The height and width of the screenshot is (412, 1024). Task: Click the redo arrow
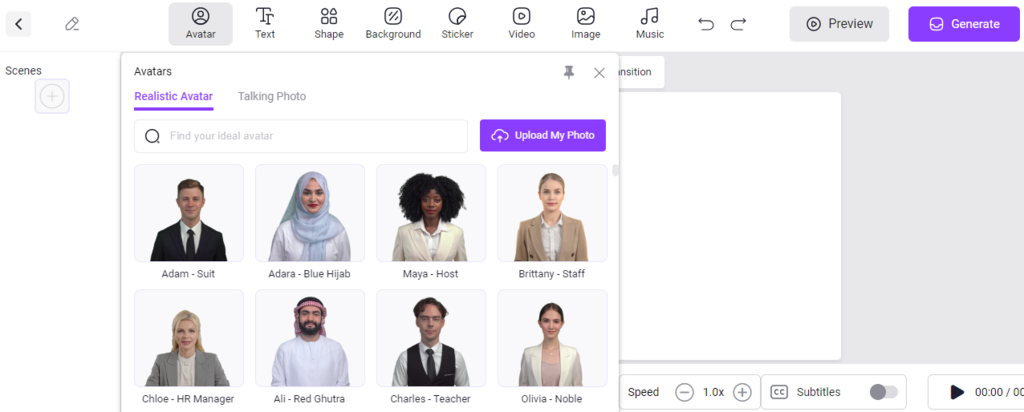(738, 24)
